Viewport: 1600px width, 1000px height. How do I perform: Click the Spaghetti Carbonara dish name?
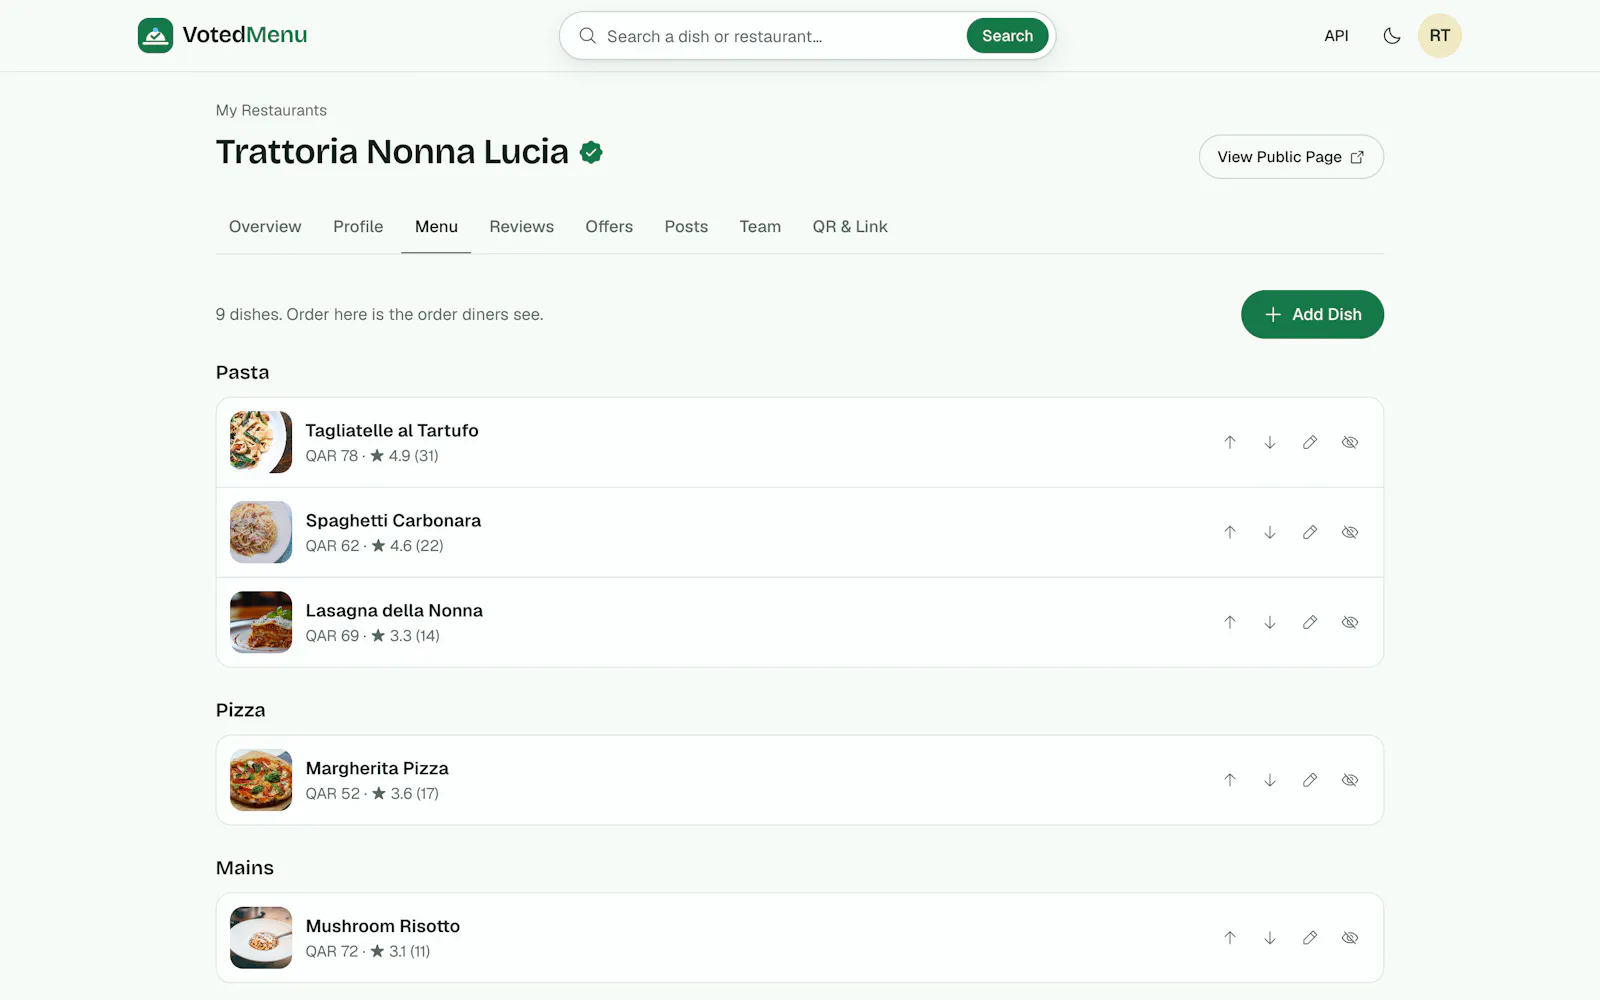393,521
